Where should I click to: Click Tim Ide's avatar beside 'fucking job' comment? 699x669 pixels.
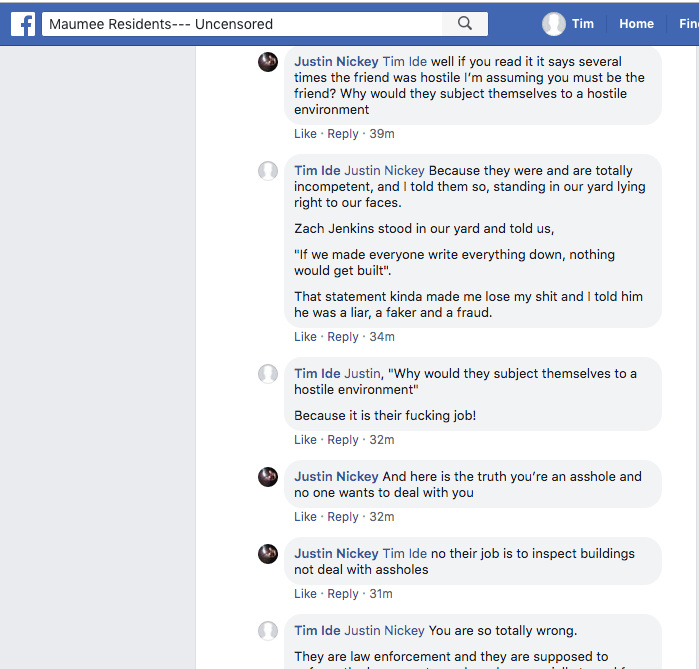[x=268, y=374]
